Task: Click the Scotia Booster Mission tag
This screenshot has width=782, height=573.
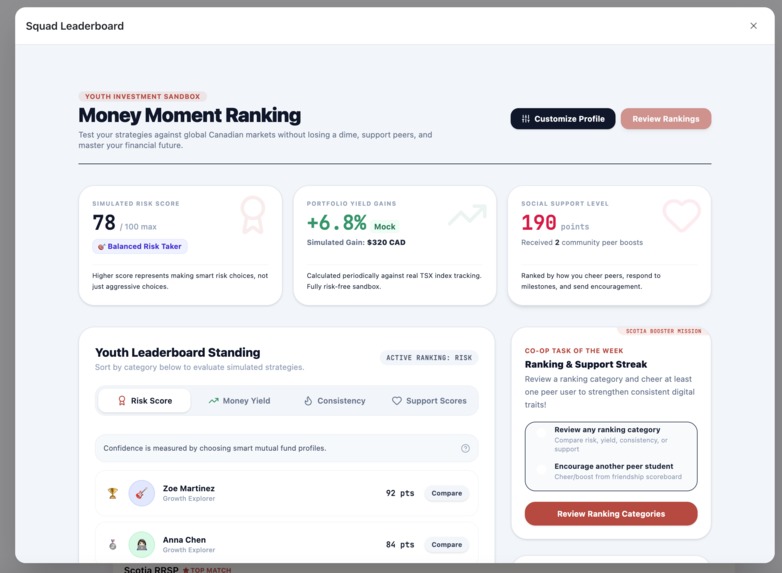Action: pos(663,331)
